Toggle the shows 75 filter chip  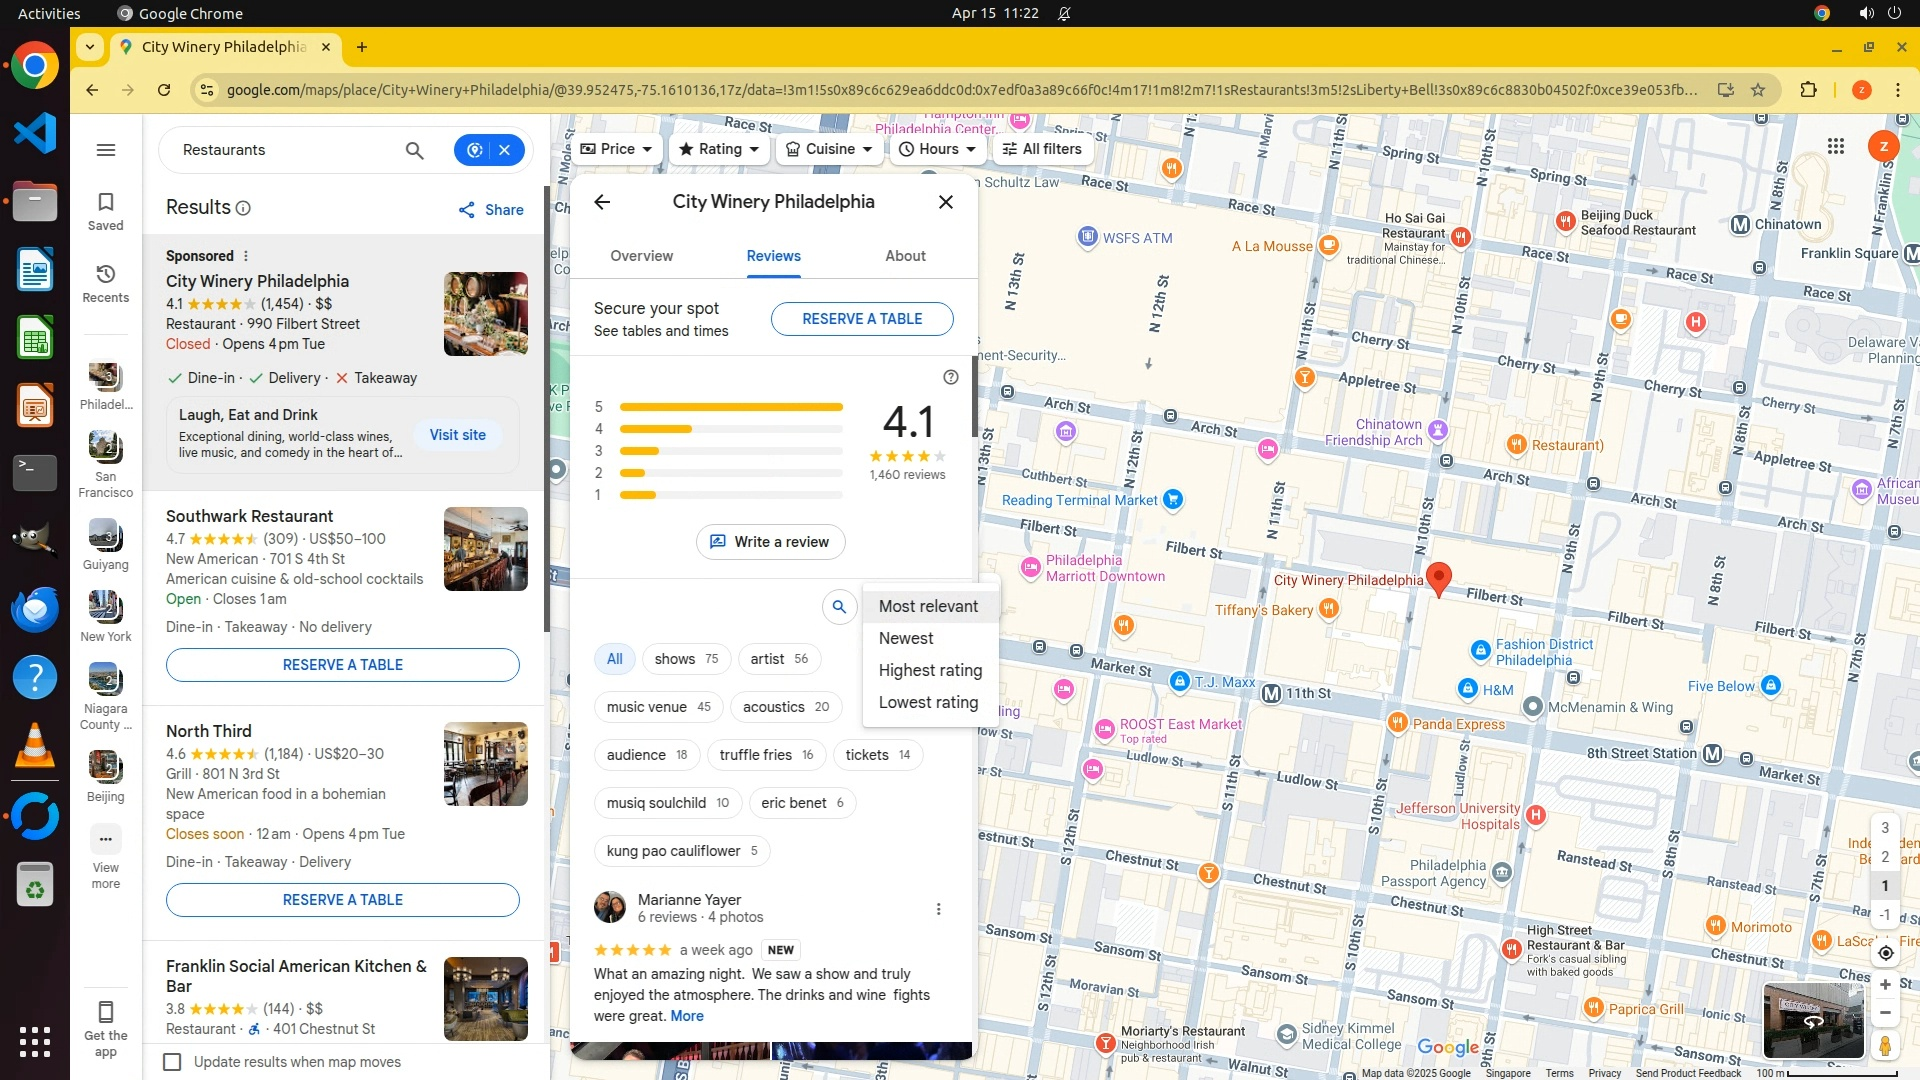[x=686, y=659]
